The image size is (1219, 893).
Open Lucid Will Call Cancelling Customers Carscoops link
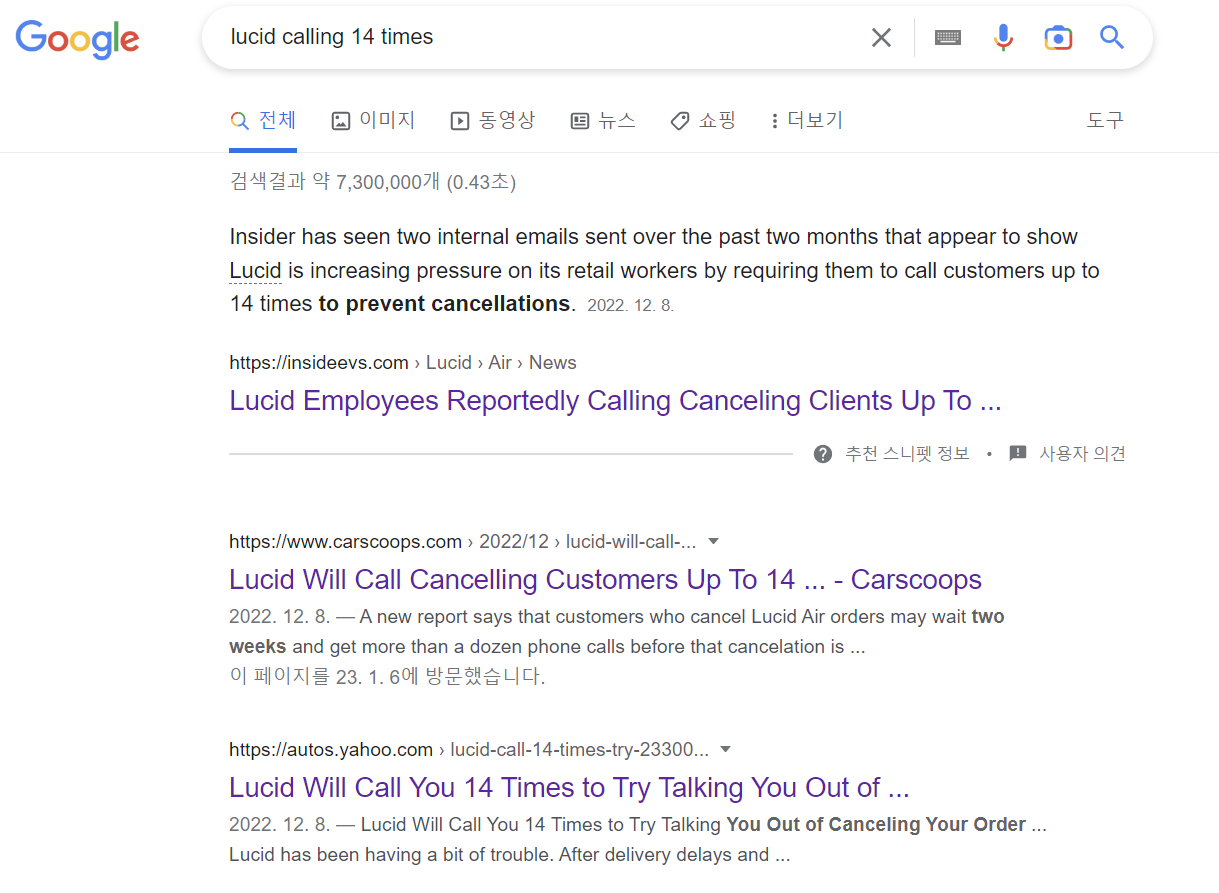pos(605,580)
